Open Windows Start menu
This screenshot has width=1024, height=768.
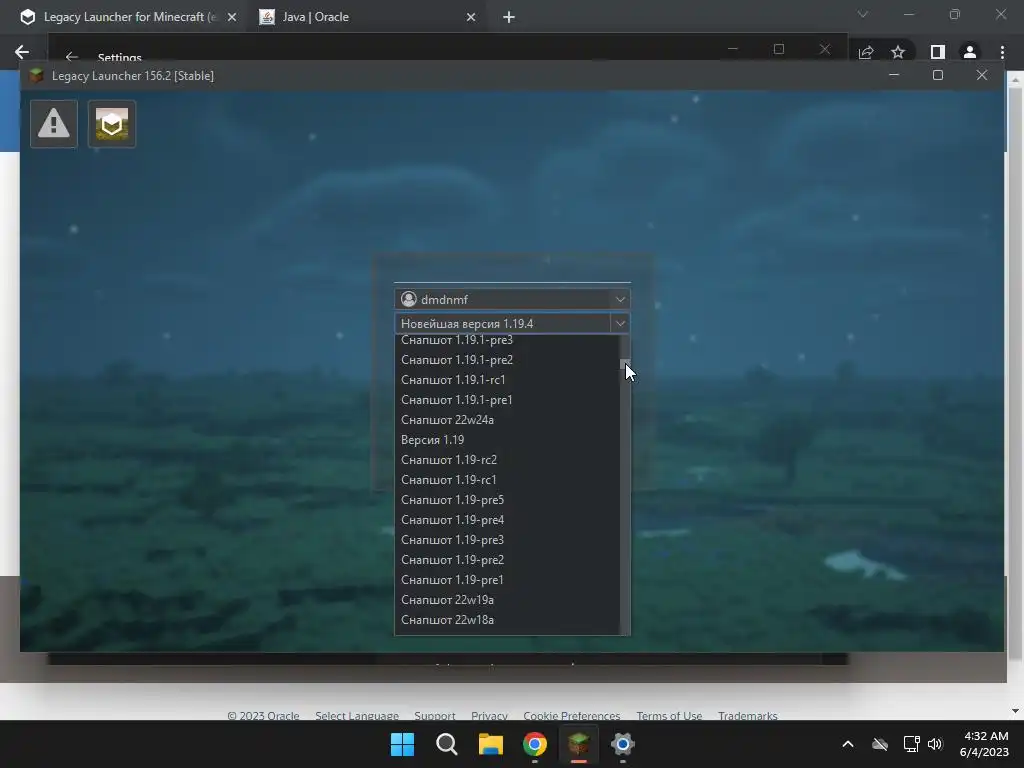[x=402, y=744]
